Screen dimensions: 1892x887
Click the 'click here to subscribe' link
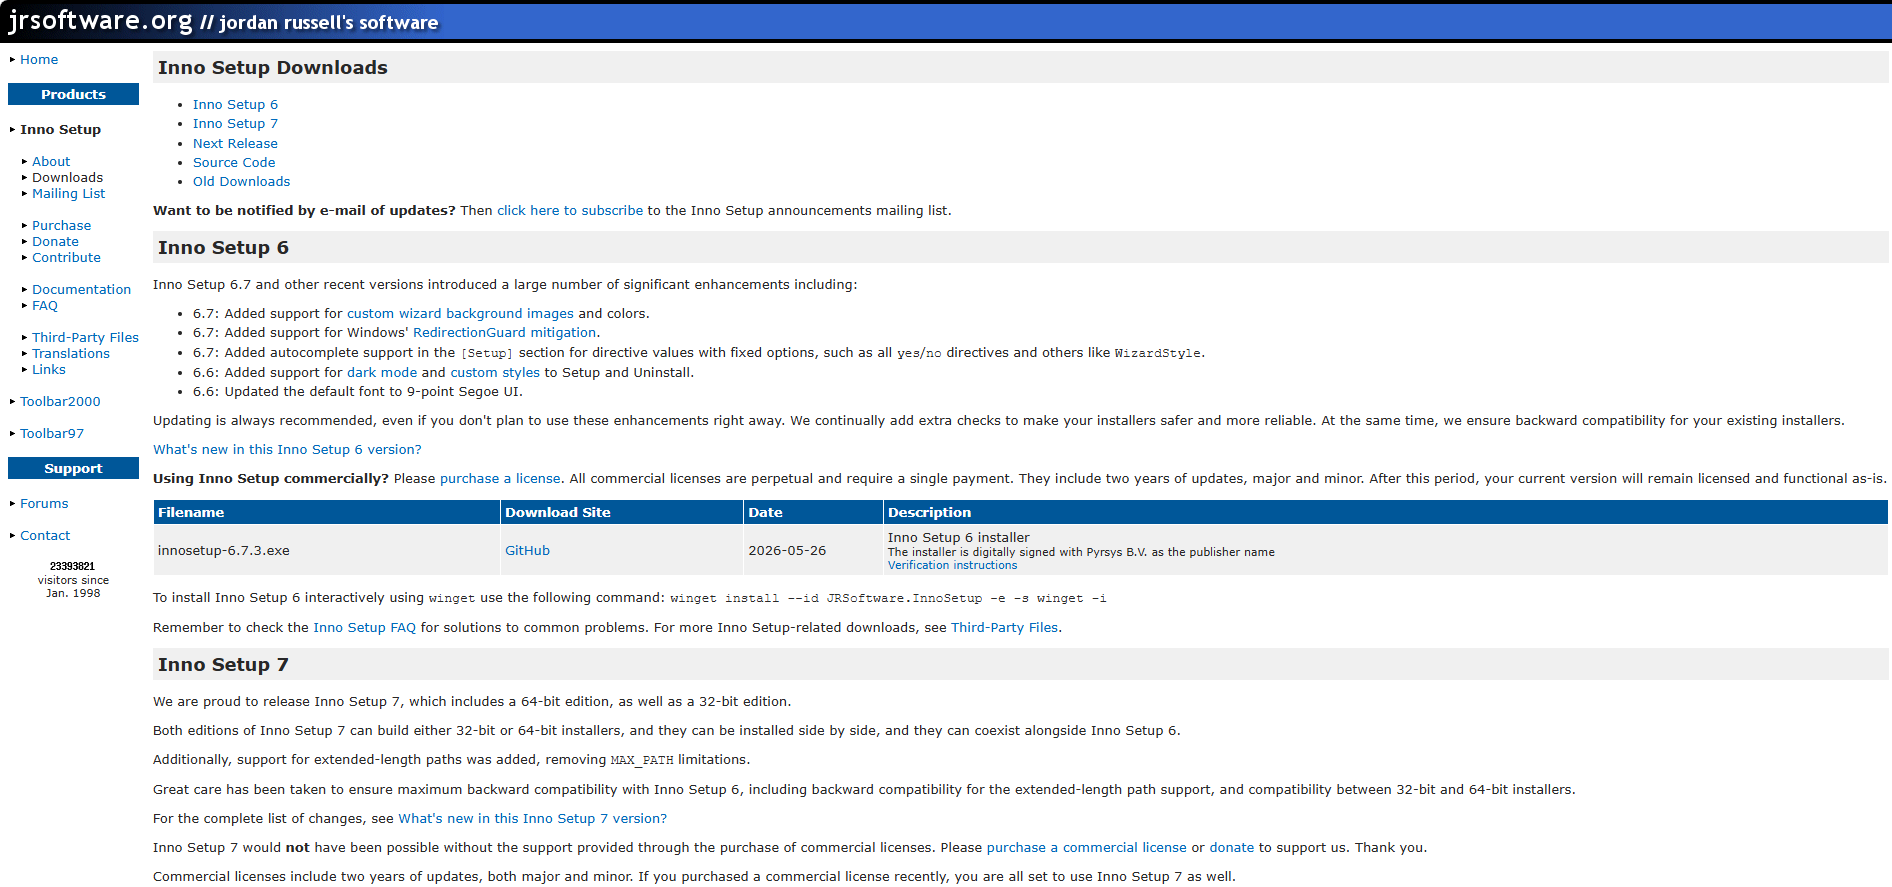coord(570,211)
